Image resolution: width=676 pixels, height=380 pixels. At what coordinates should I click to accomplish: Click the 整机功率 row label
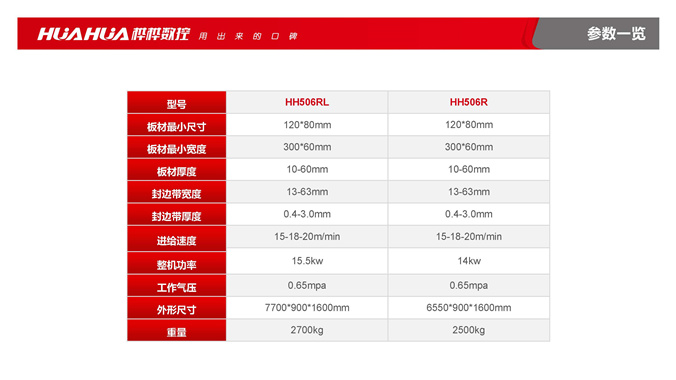click(177, 263)
